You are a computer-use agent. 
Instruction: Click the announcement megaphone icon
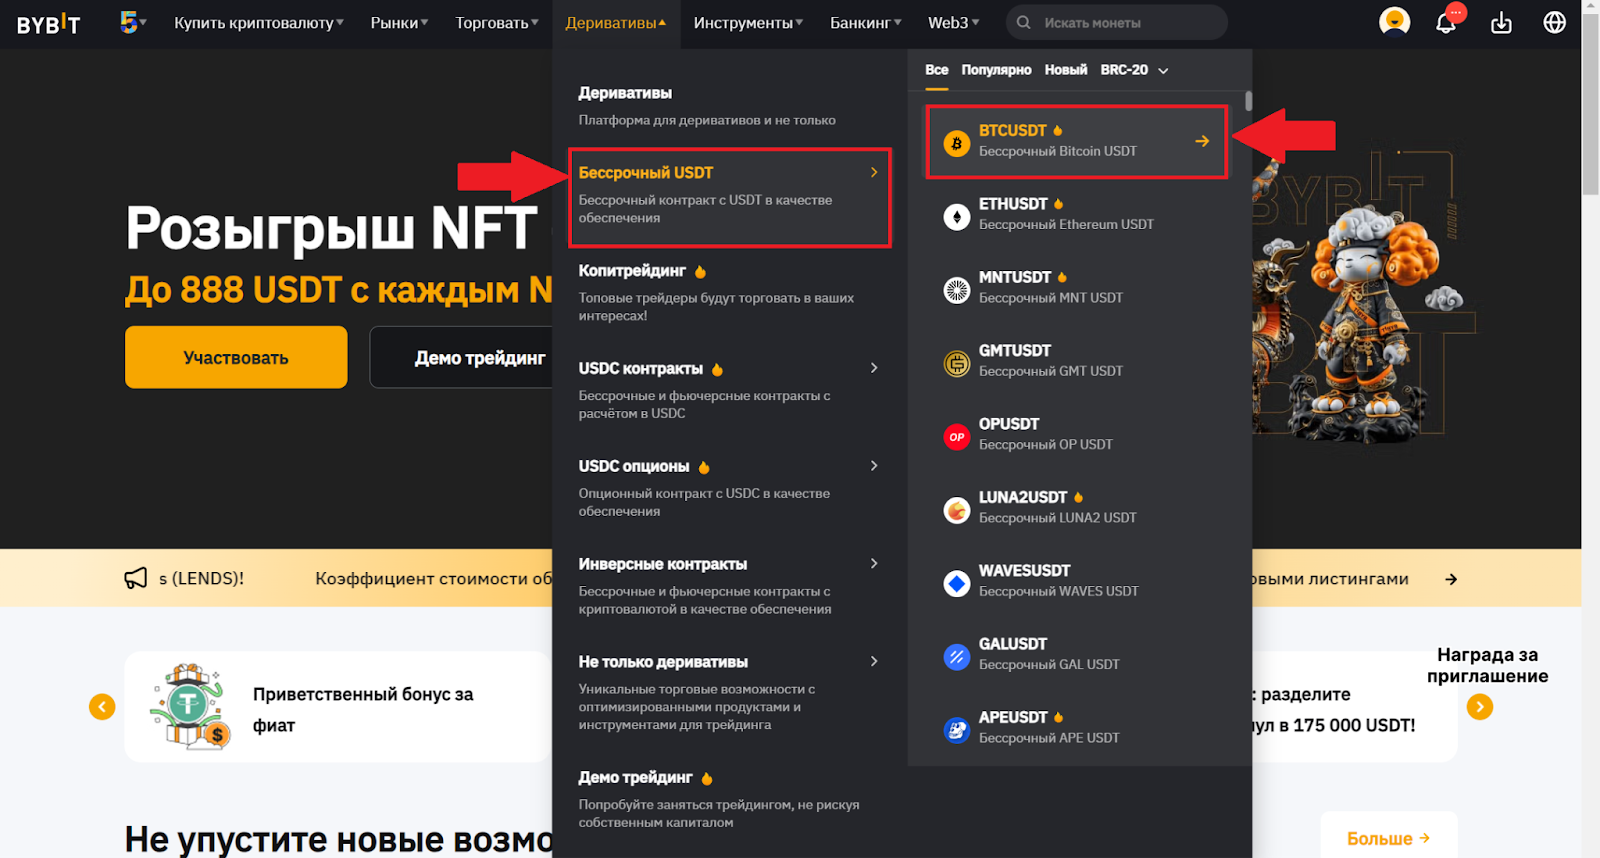pyautogui.click(x=135, y=578)
